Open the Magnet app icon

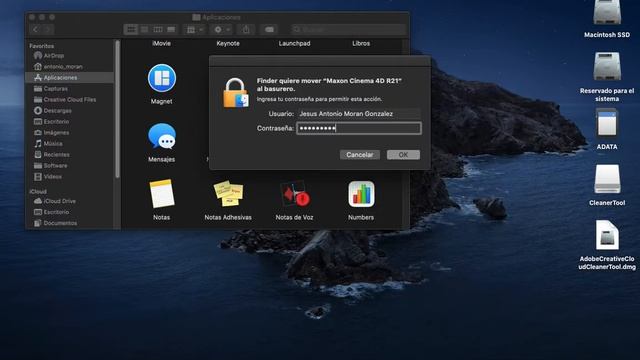(162, 78)
